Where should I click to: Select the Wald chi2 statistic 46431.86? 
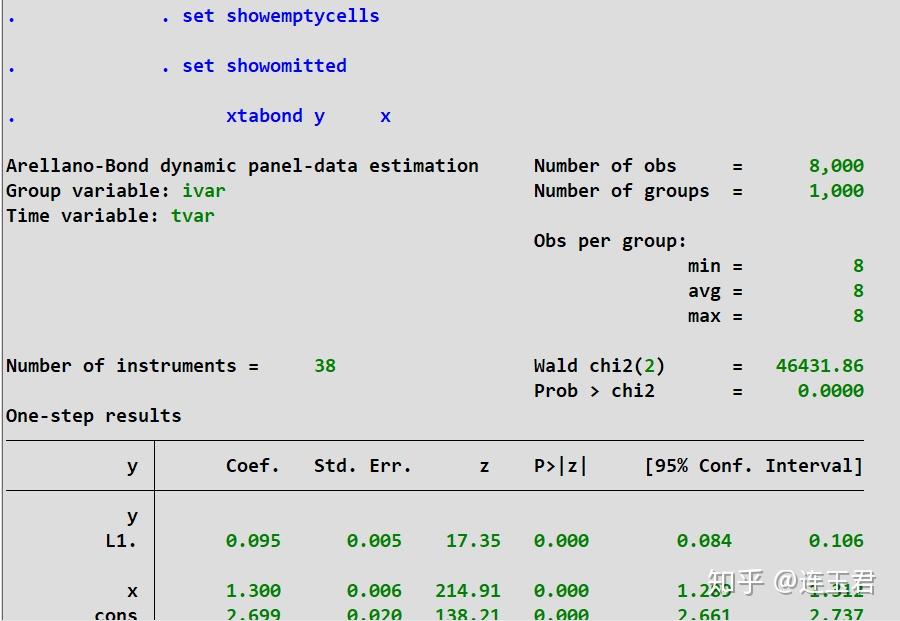point(820,365)
